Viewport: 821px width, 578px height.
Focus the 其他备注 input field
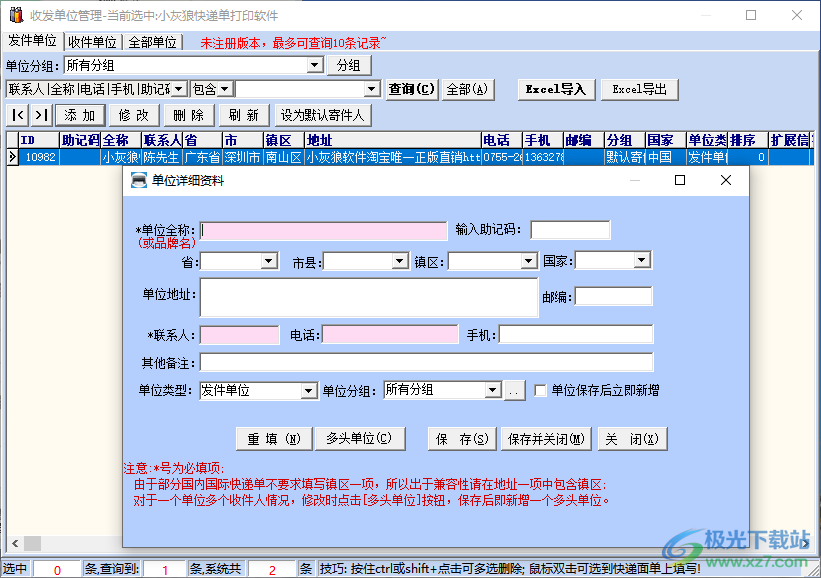point(426,362)
